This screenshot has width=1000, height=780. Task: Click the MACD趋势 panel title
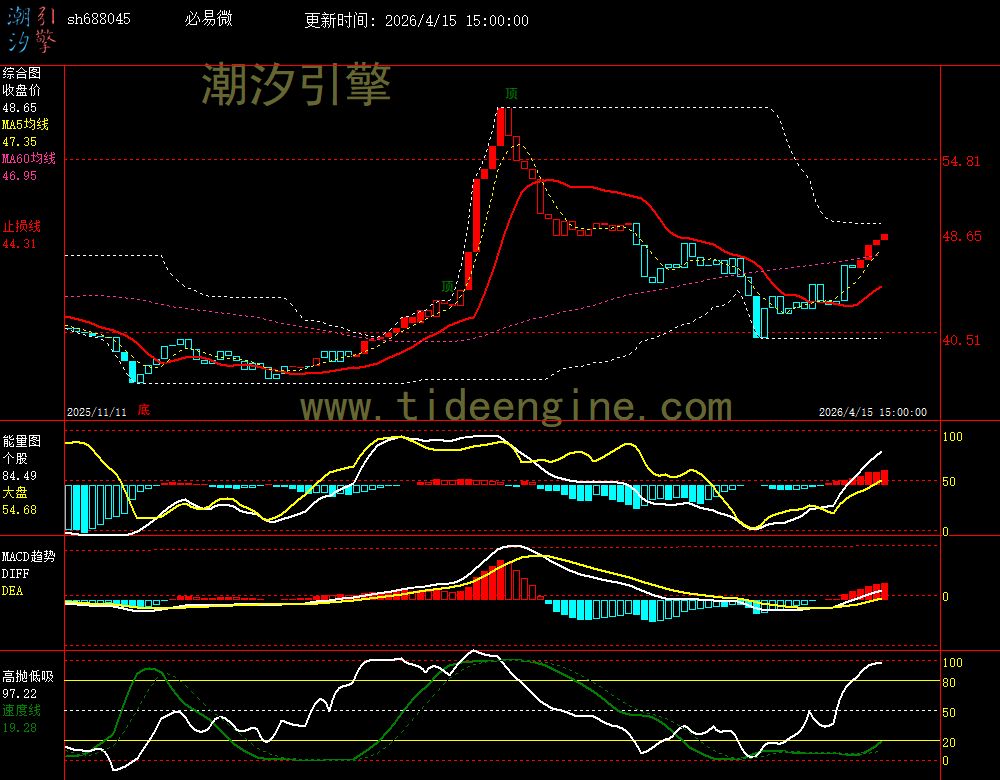28,556
